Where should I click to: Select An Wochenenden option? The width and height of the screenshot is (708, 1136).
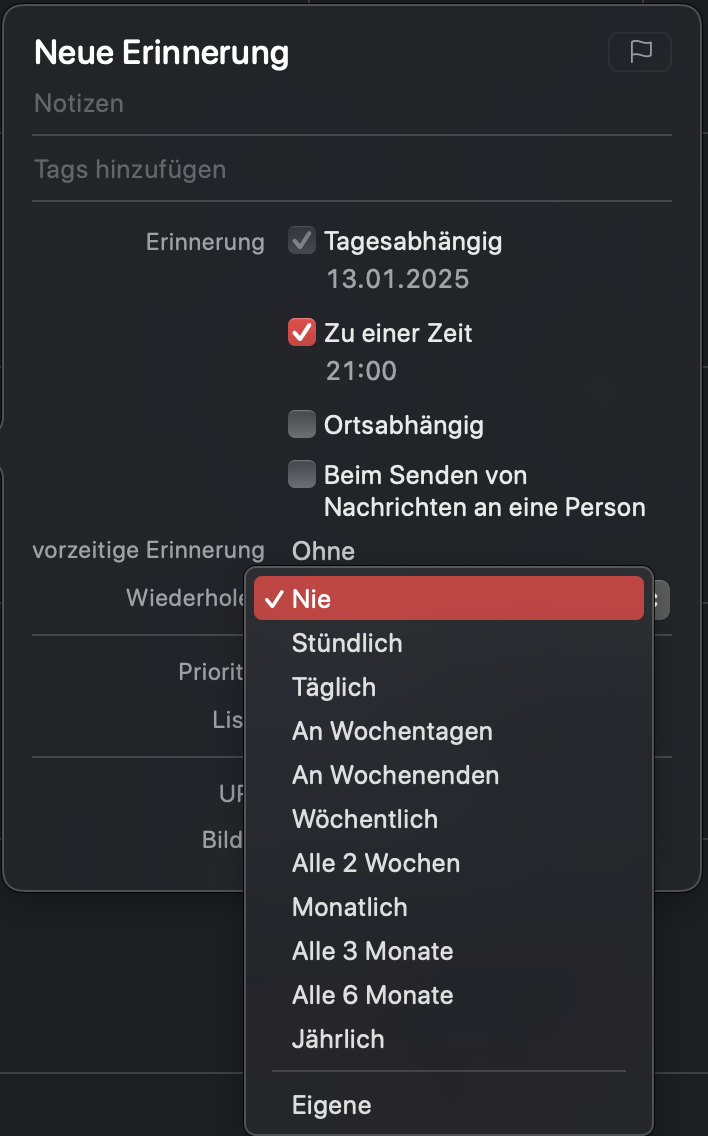(x=395, y=775)
